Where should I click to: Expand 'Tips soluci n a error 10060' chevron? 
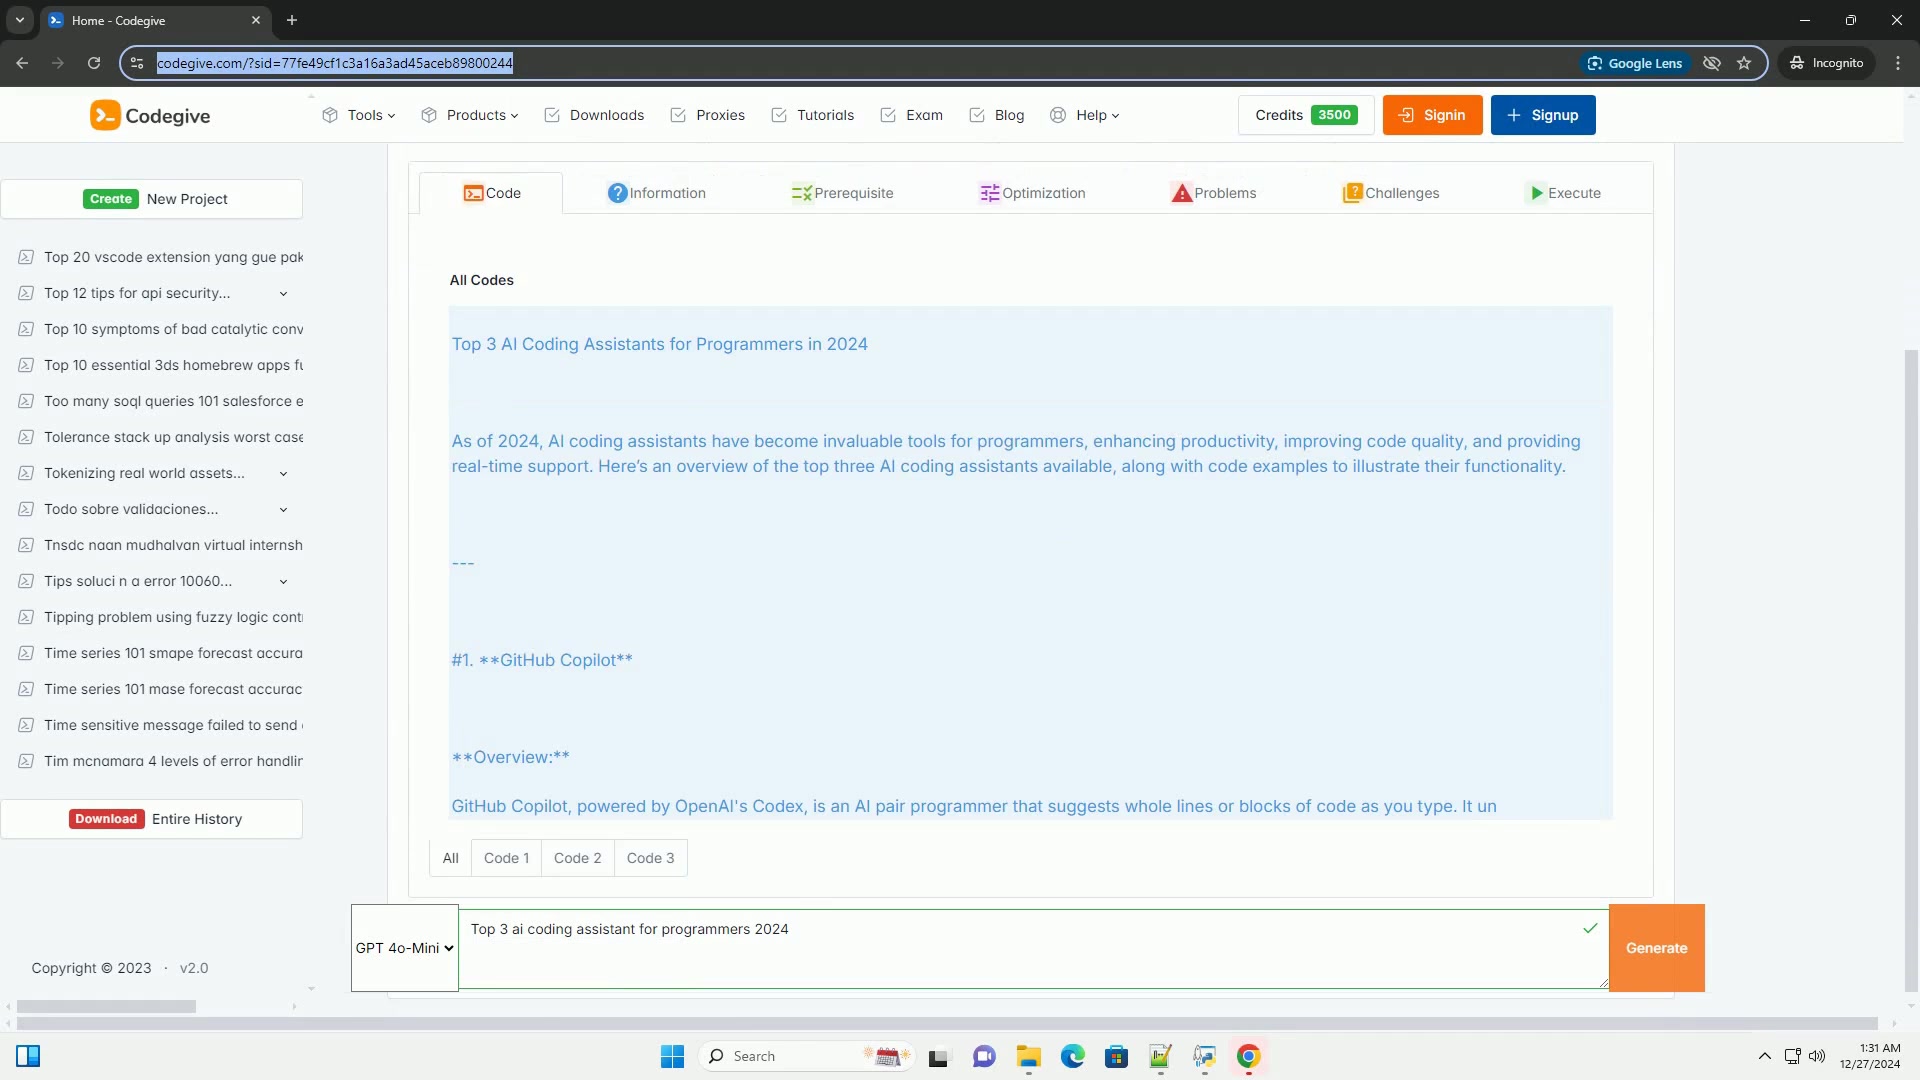(283, 582)
